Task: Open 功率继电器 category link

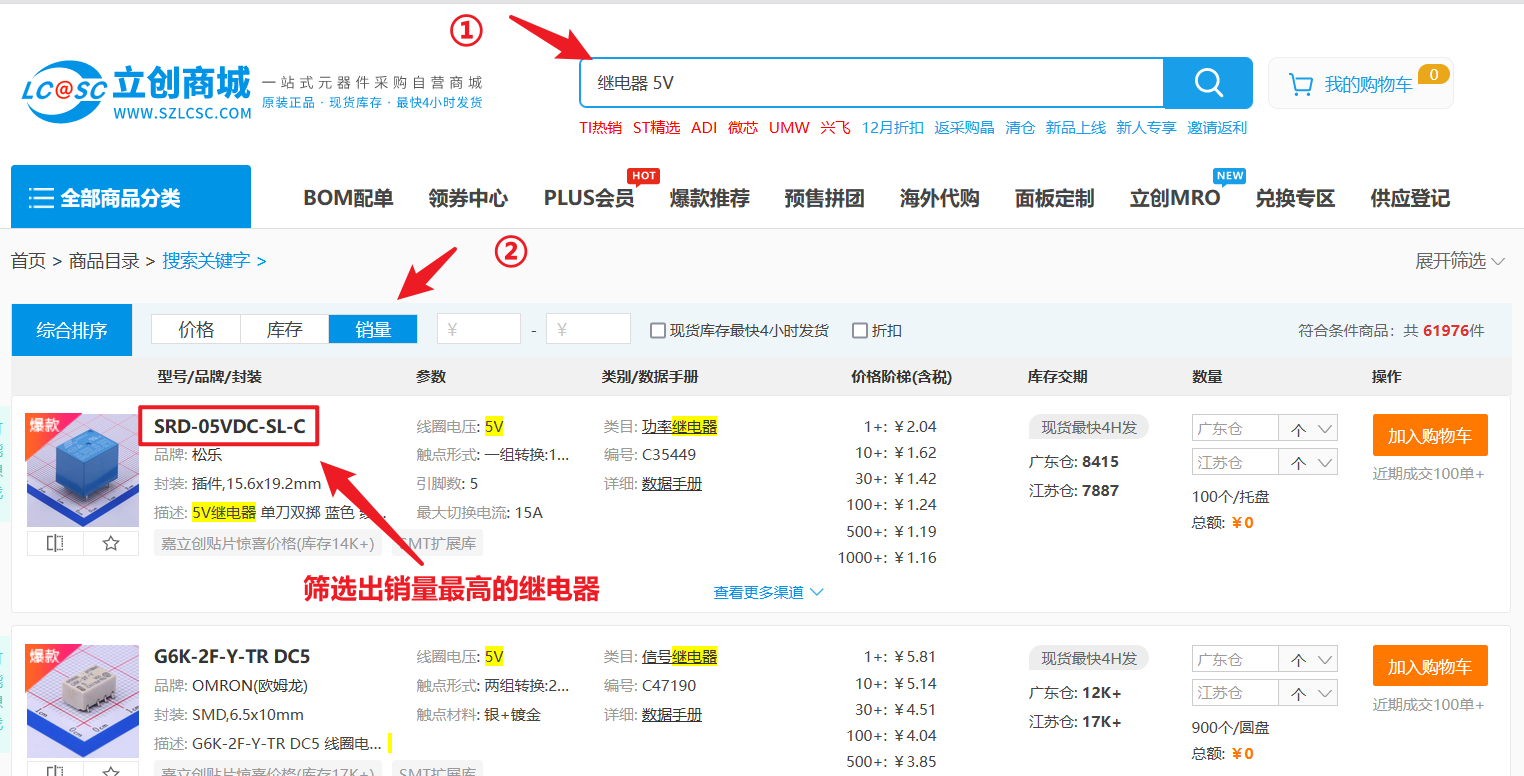Action: pyautogui.click(x=680, y=426)
